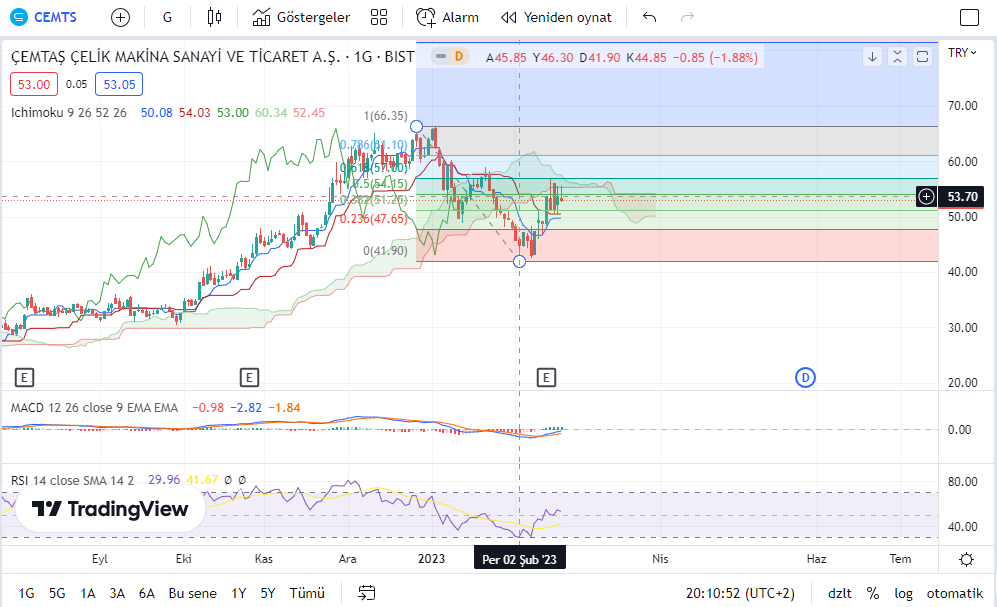997x607 pixels.
Task: Toggle dzlt adjusted data
Action: [x=839, y=593]
